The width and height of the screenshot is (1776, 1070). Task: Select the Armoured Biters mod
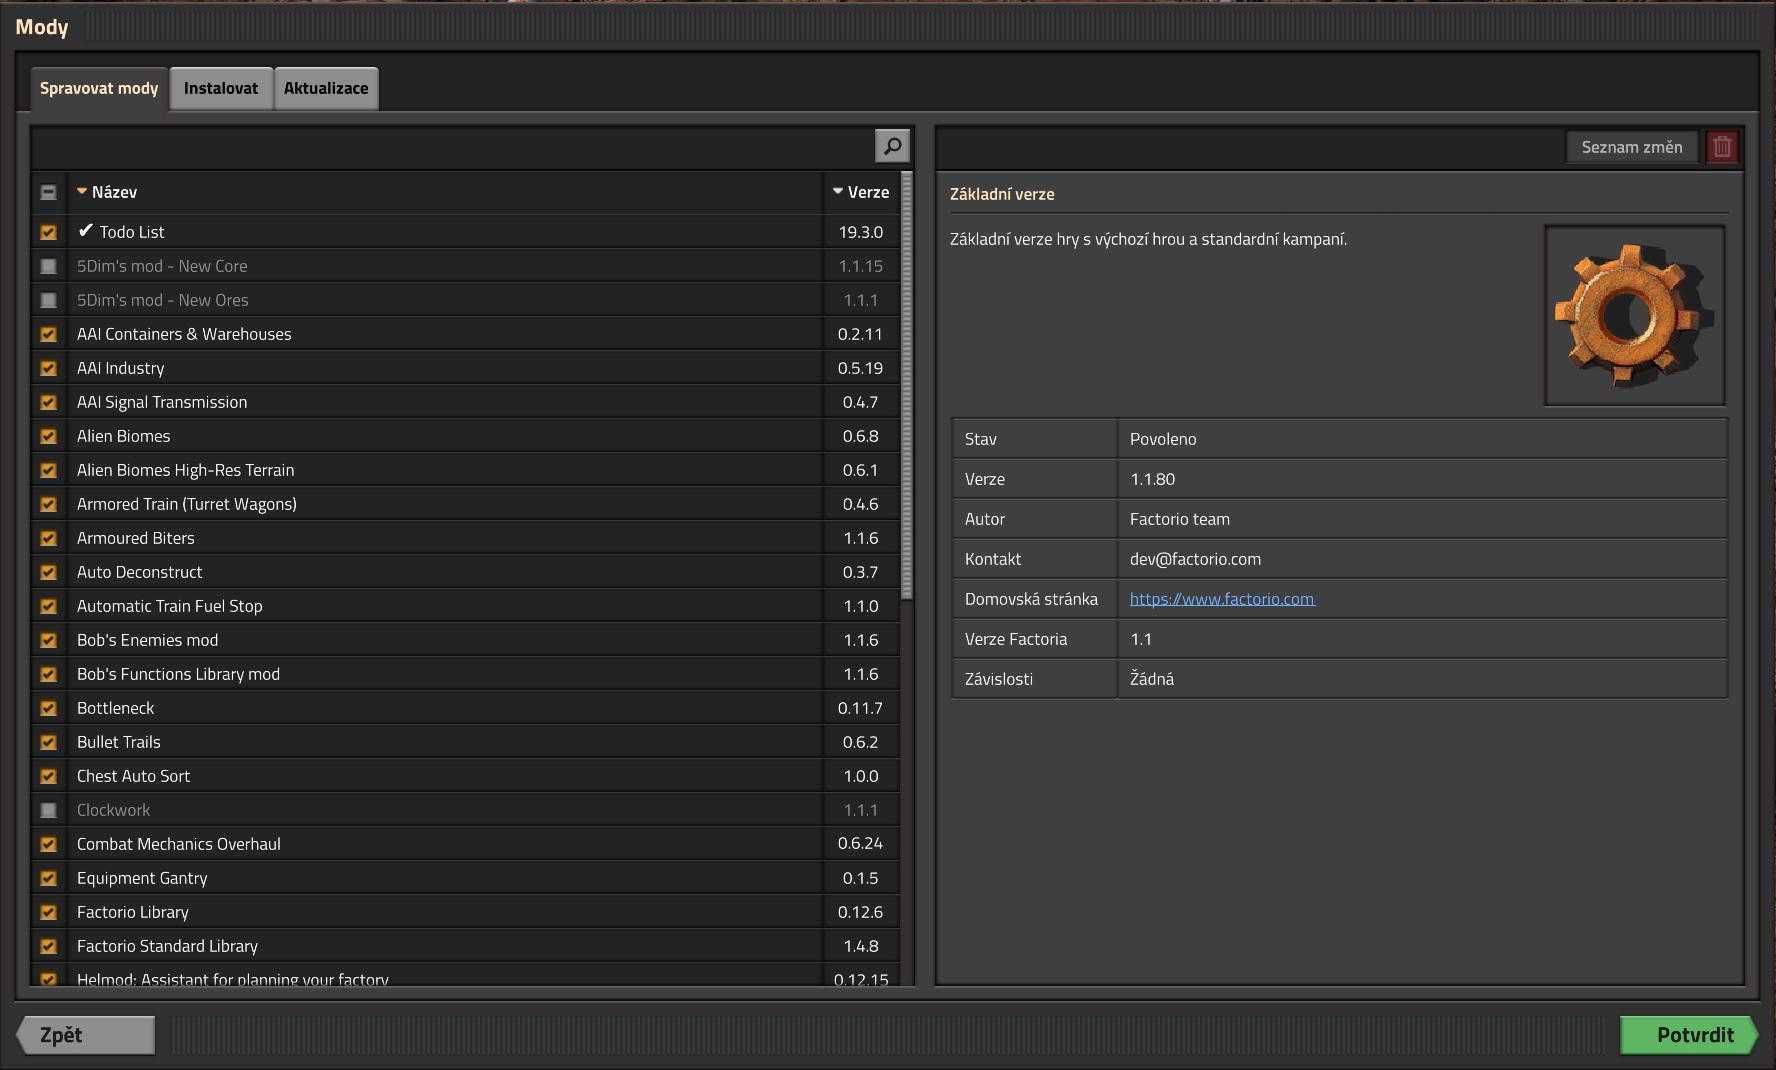pyautogui.click(x=445, y=538)
